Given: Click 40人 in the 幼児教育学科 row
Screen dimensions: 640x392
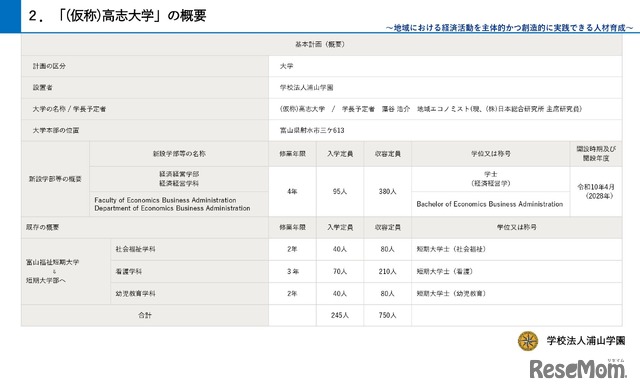Looking at the screenshot, I should [340, 293].
